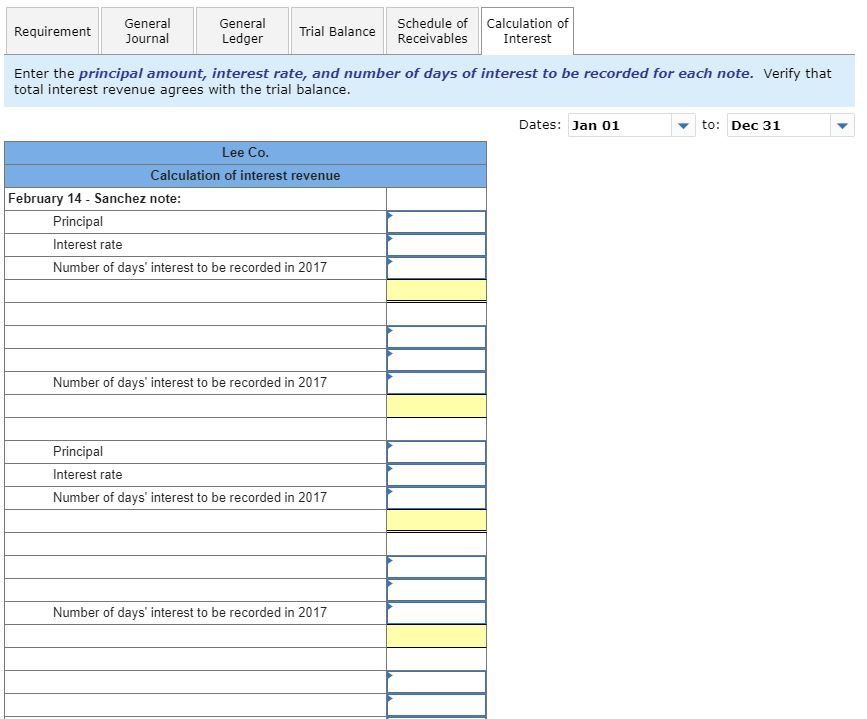Switch to the General Ledger tab
867x719 pixels.
click(x=242, y=32)
